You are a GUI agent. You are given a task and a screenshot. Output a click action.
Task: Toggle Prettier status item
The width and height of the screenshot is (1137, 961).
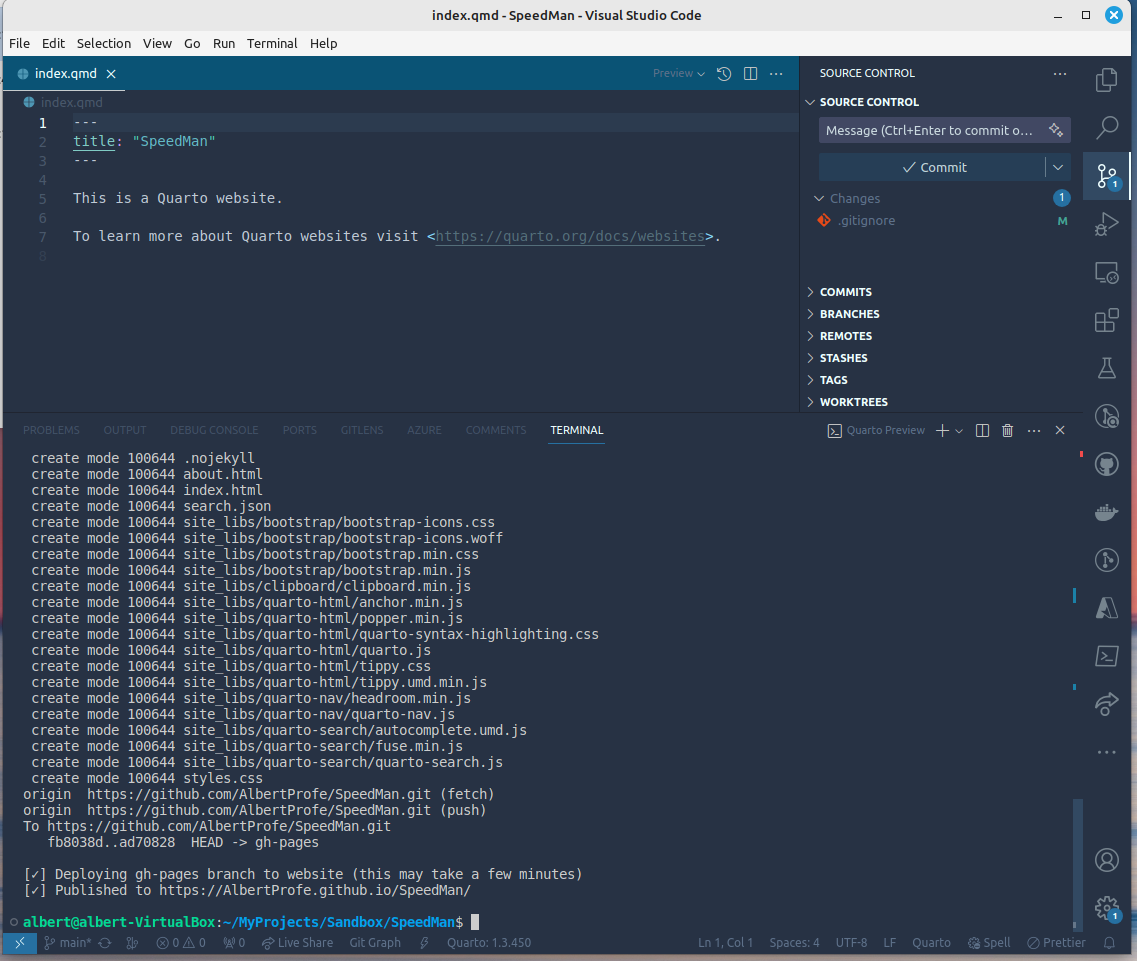1057,943
